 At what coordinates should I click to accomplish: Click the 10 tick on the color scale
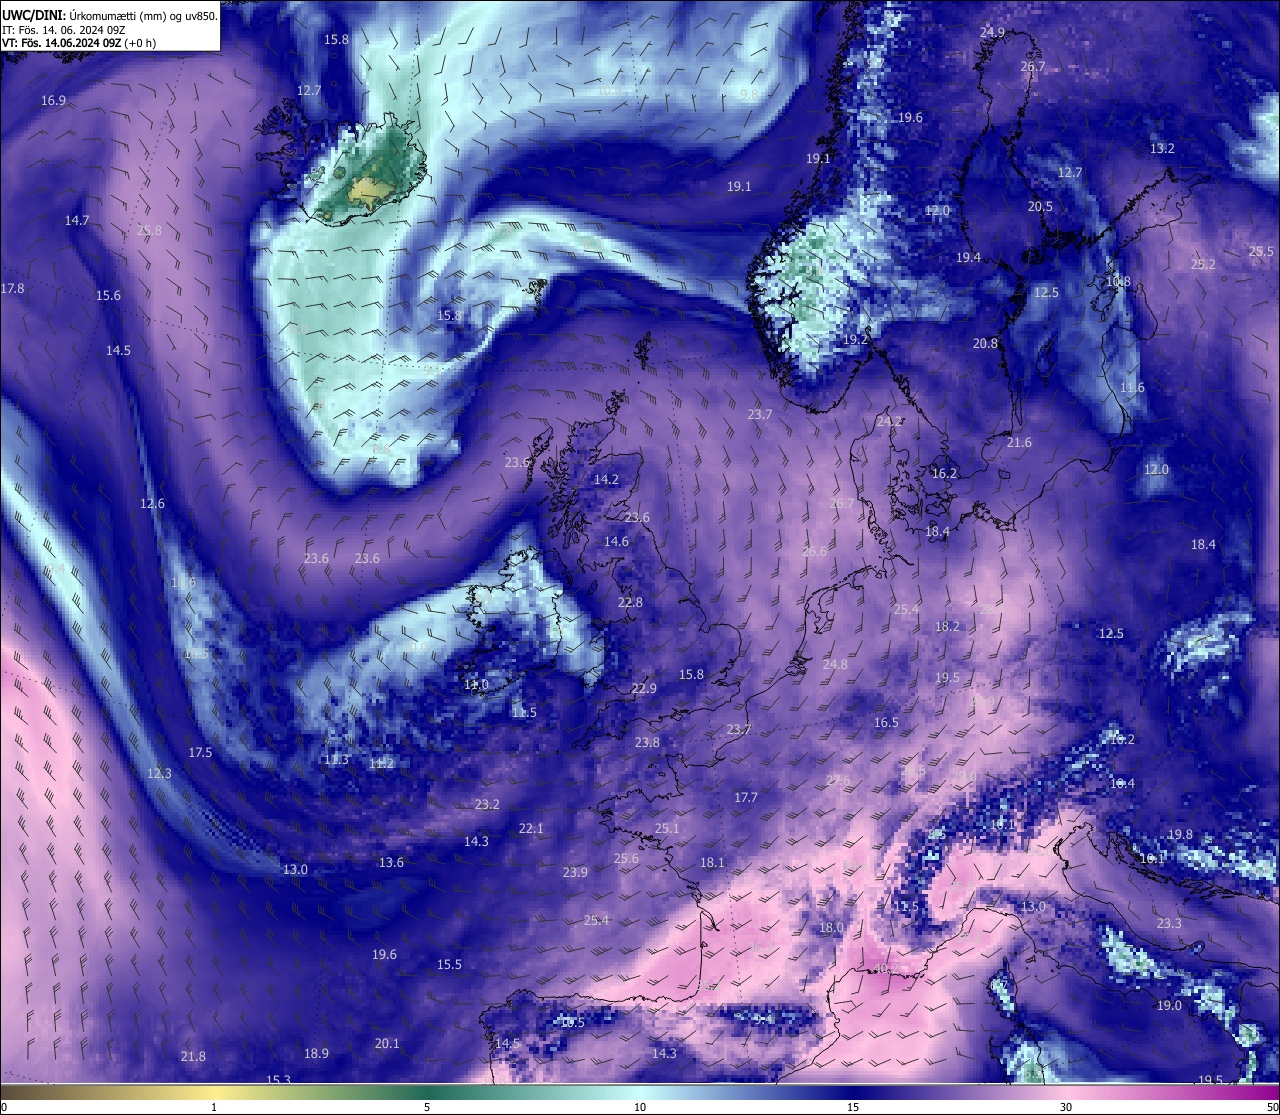point(640,1107)
